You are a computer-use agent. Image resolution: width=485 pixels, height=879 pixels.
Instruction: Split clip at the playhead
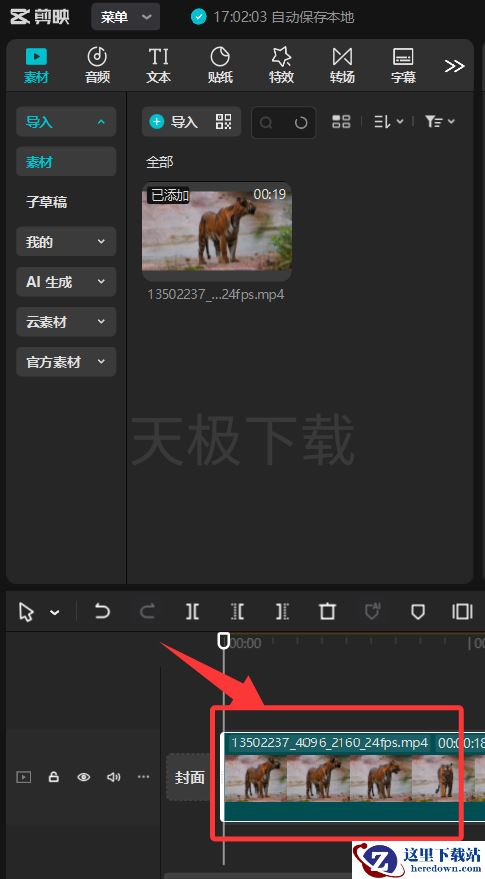coord(192,612)
